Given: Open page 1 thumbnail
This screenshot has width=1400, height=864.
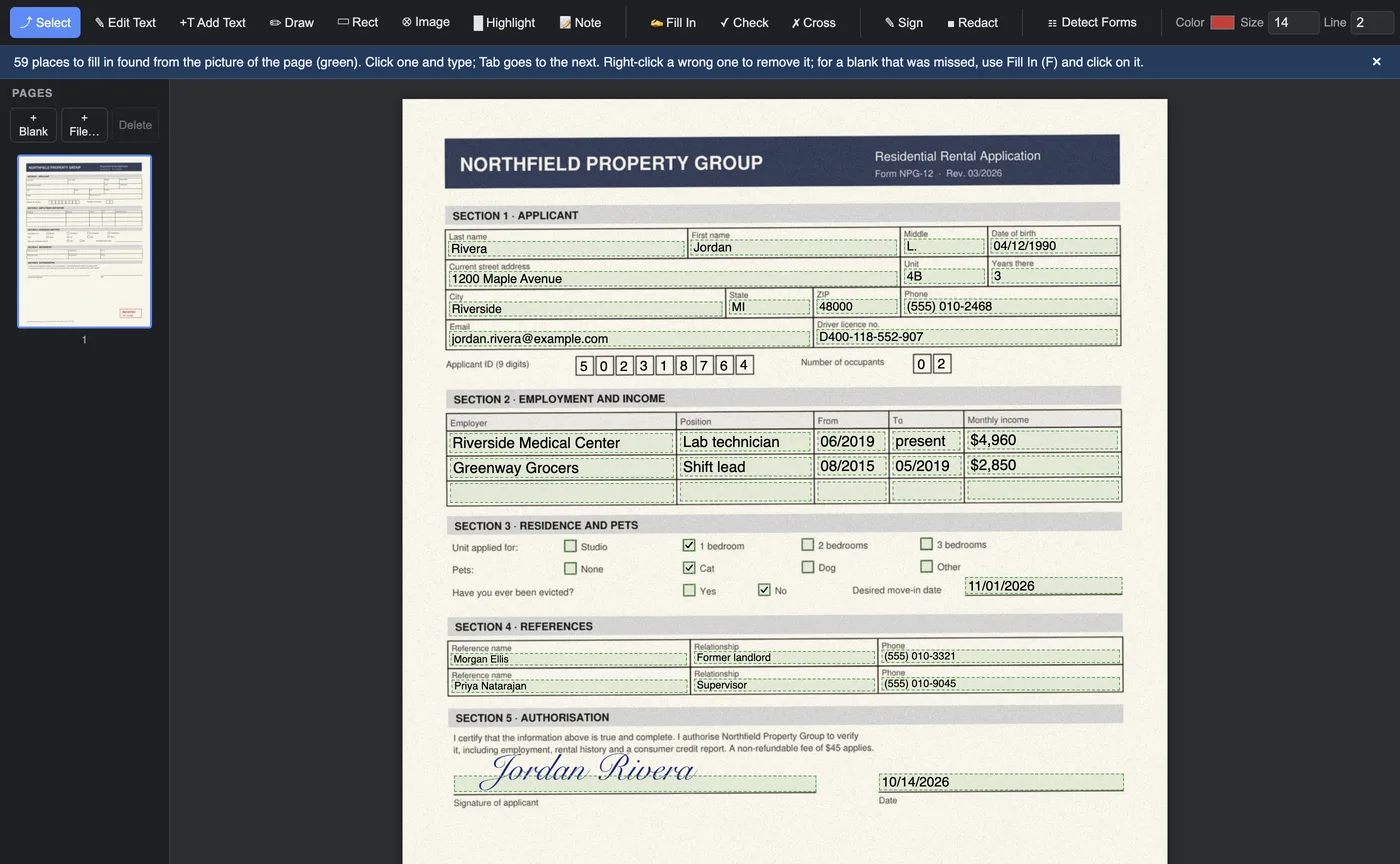Looking at the screenshot, I should (84, 241).
